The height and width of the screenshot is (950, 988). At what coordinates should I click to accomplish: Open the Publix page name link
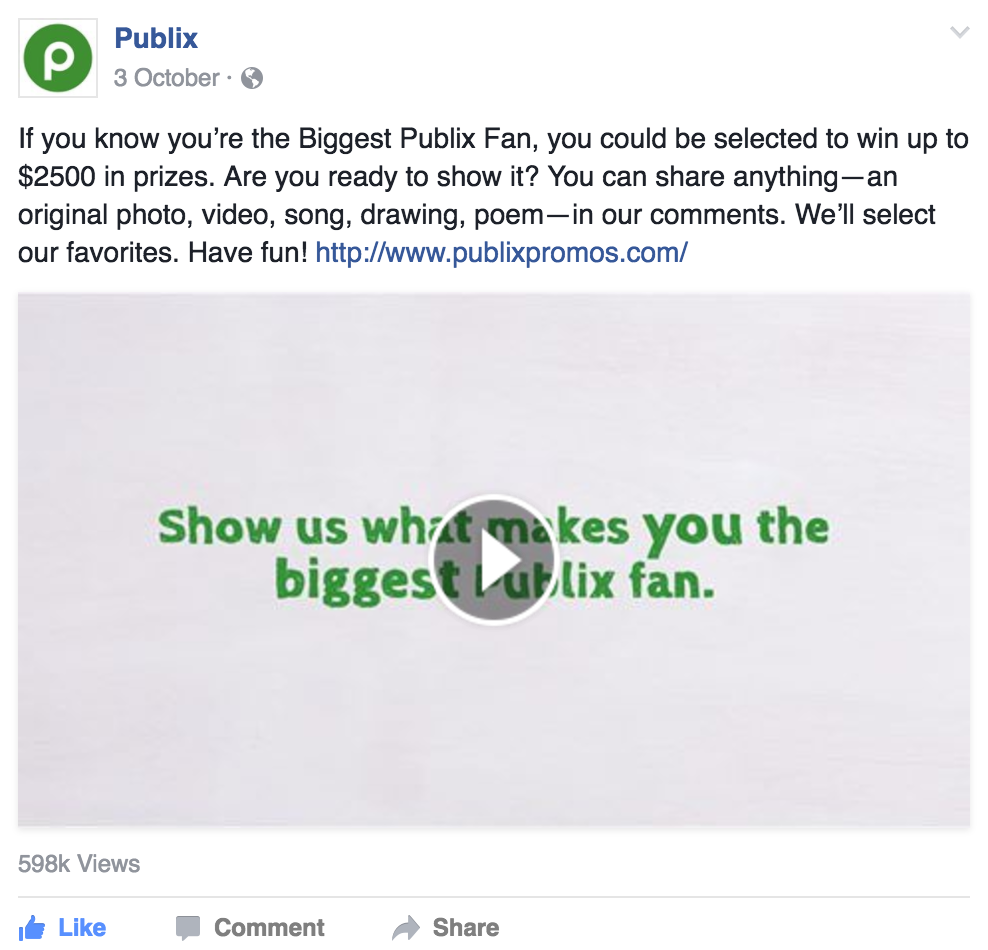[156, 38]
